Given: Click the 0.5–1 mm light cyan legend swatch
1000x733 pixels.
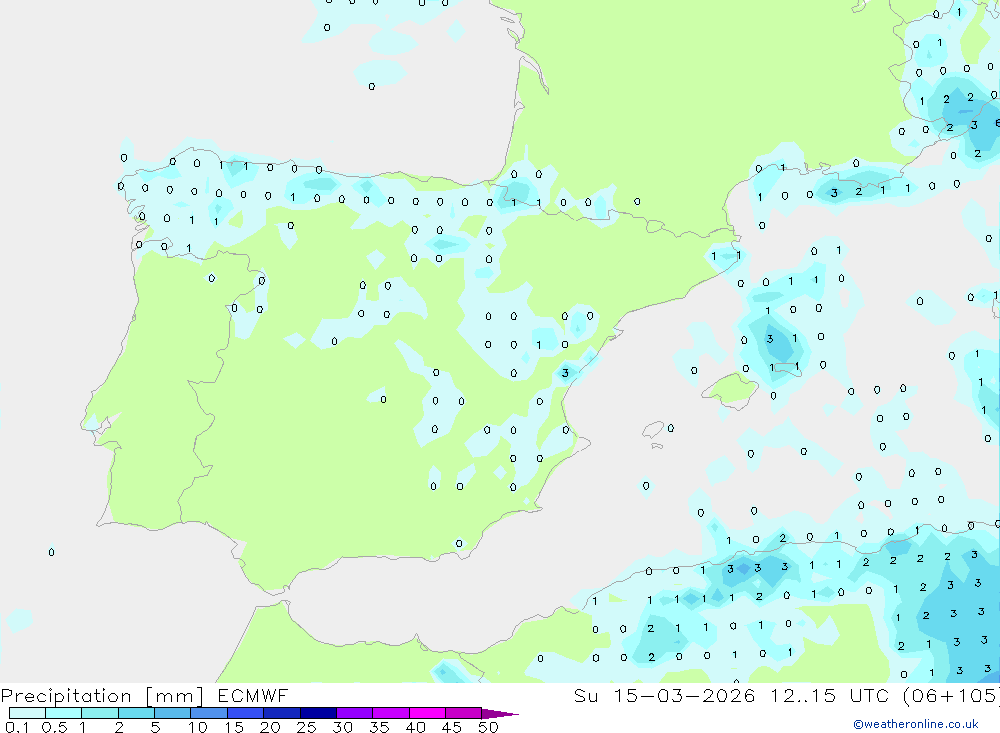Looking at the screenshot, I should click(x=63, y=713).
